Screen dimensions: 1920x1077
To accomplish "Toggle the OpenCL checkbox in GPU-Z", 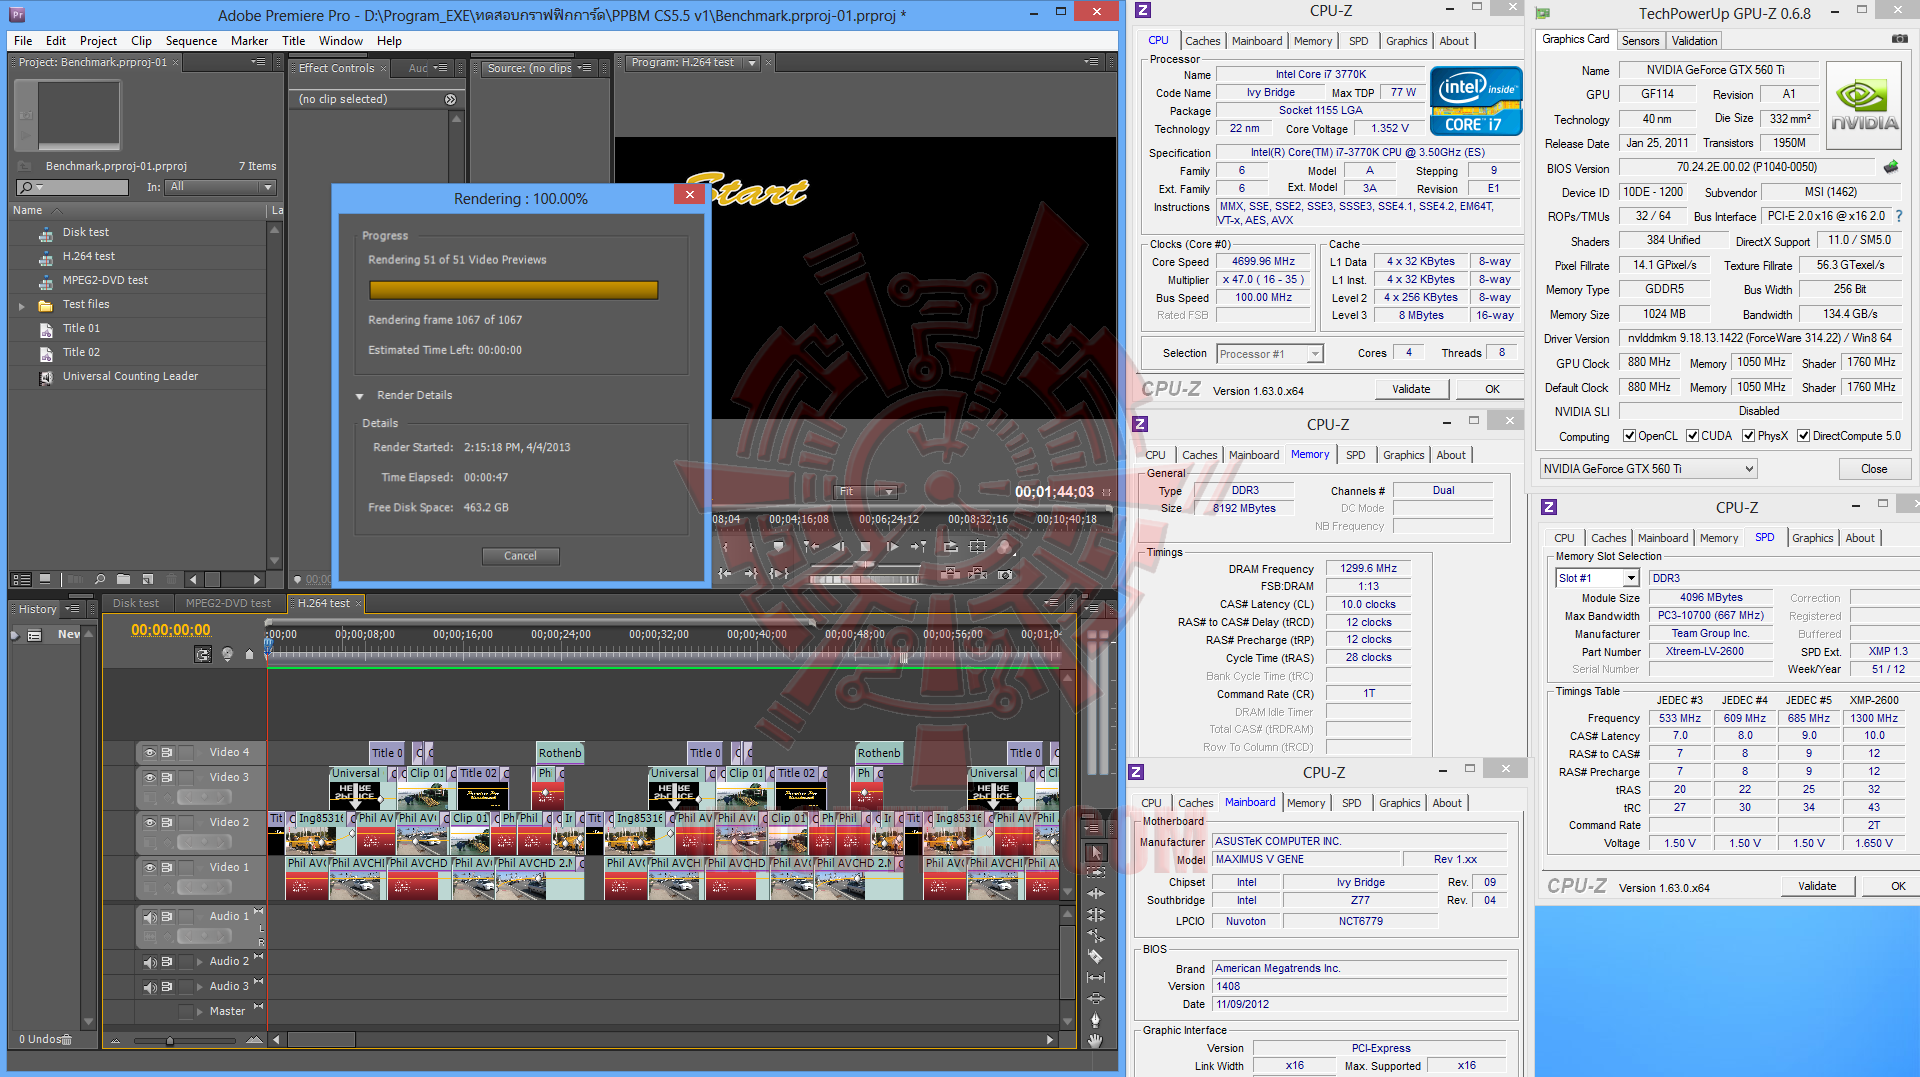I will click(x=1629, y=436).
